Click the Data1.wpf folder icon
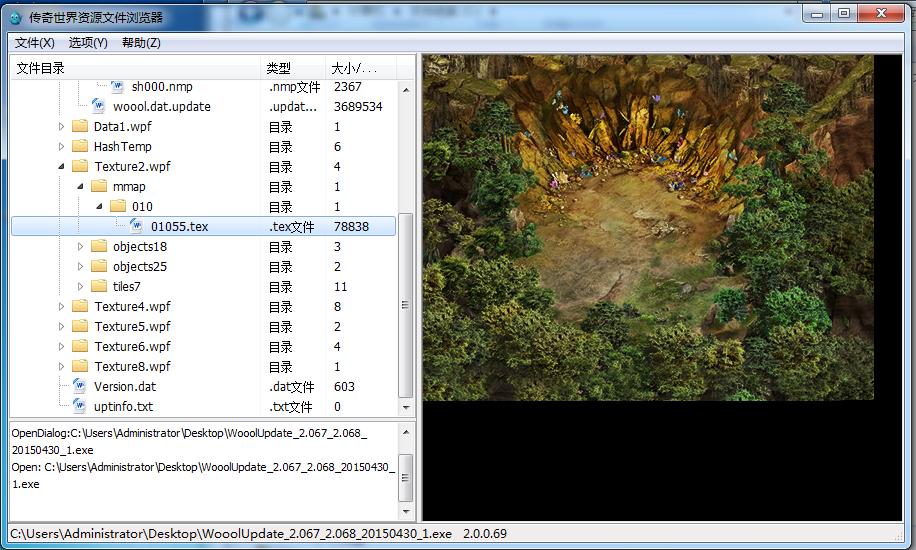The width and height of the screenshot is (916, 550). click(79, 126)
